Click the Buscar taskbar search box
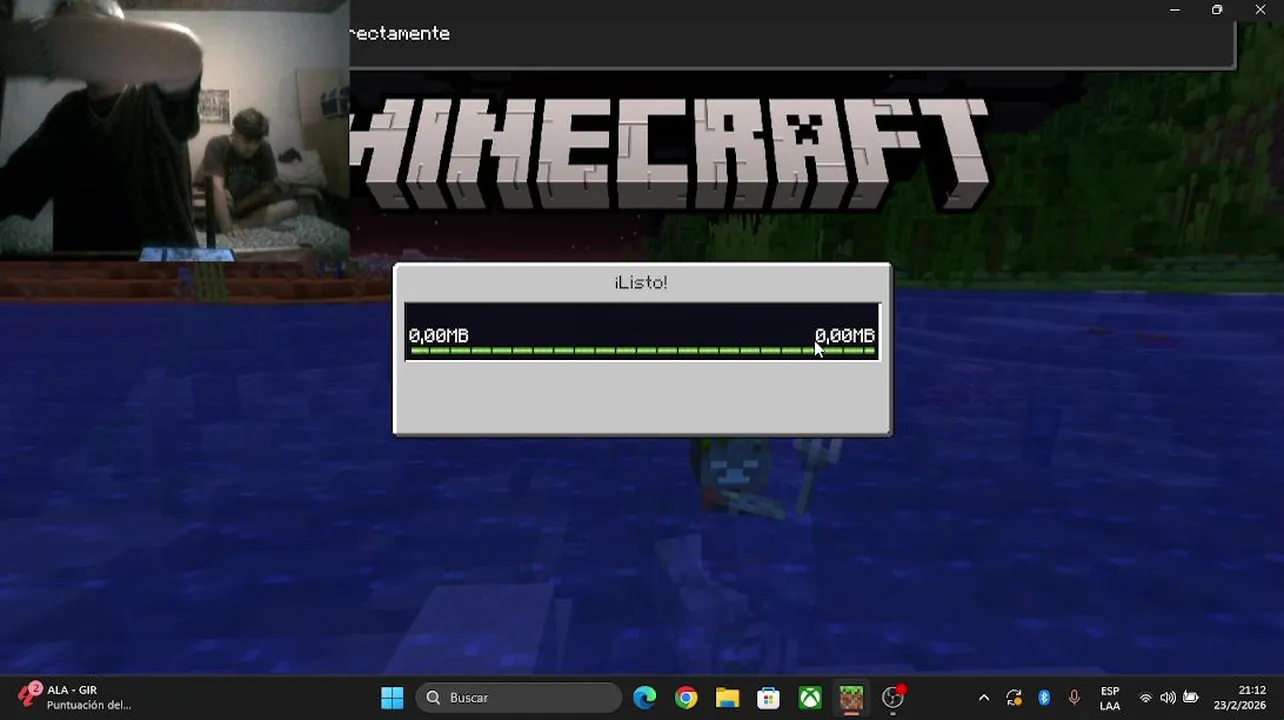Viewport: 1284px width, 720px height. click(518, 697)
